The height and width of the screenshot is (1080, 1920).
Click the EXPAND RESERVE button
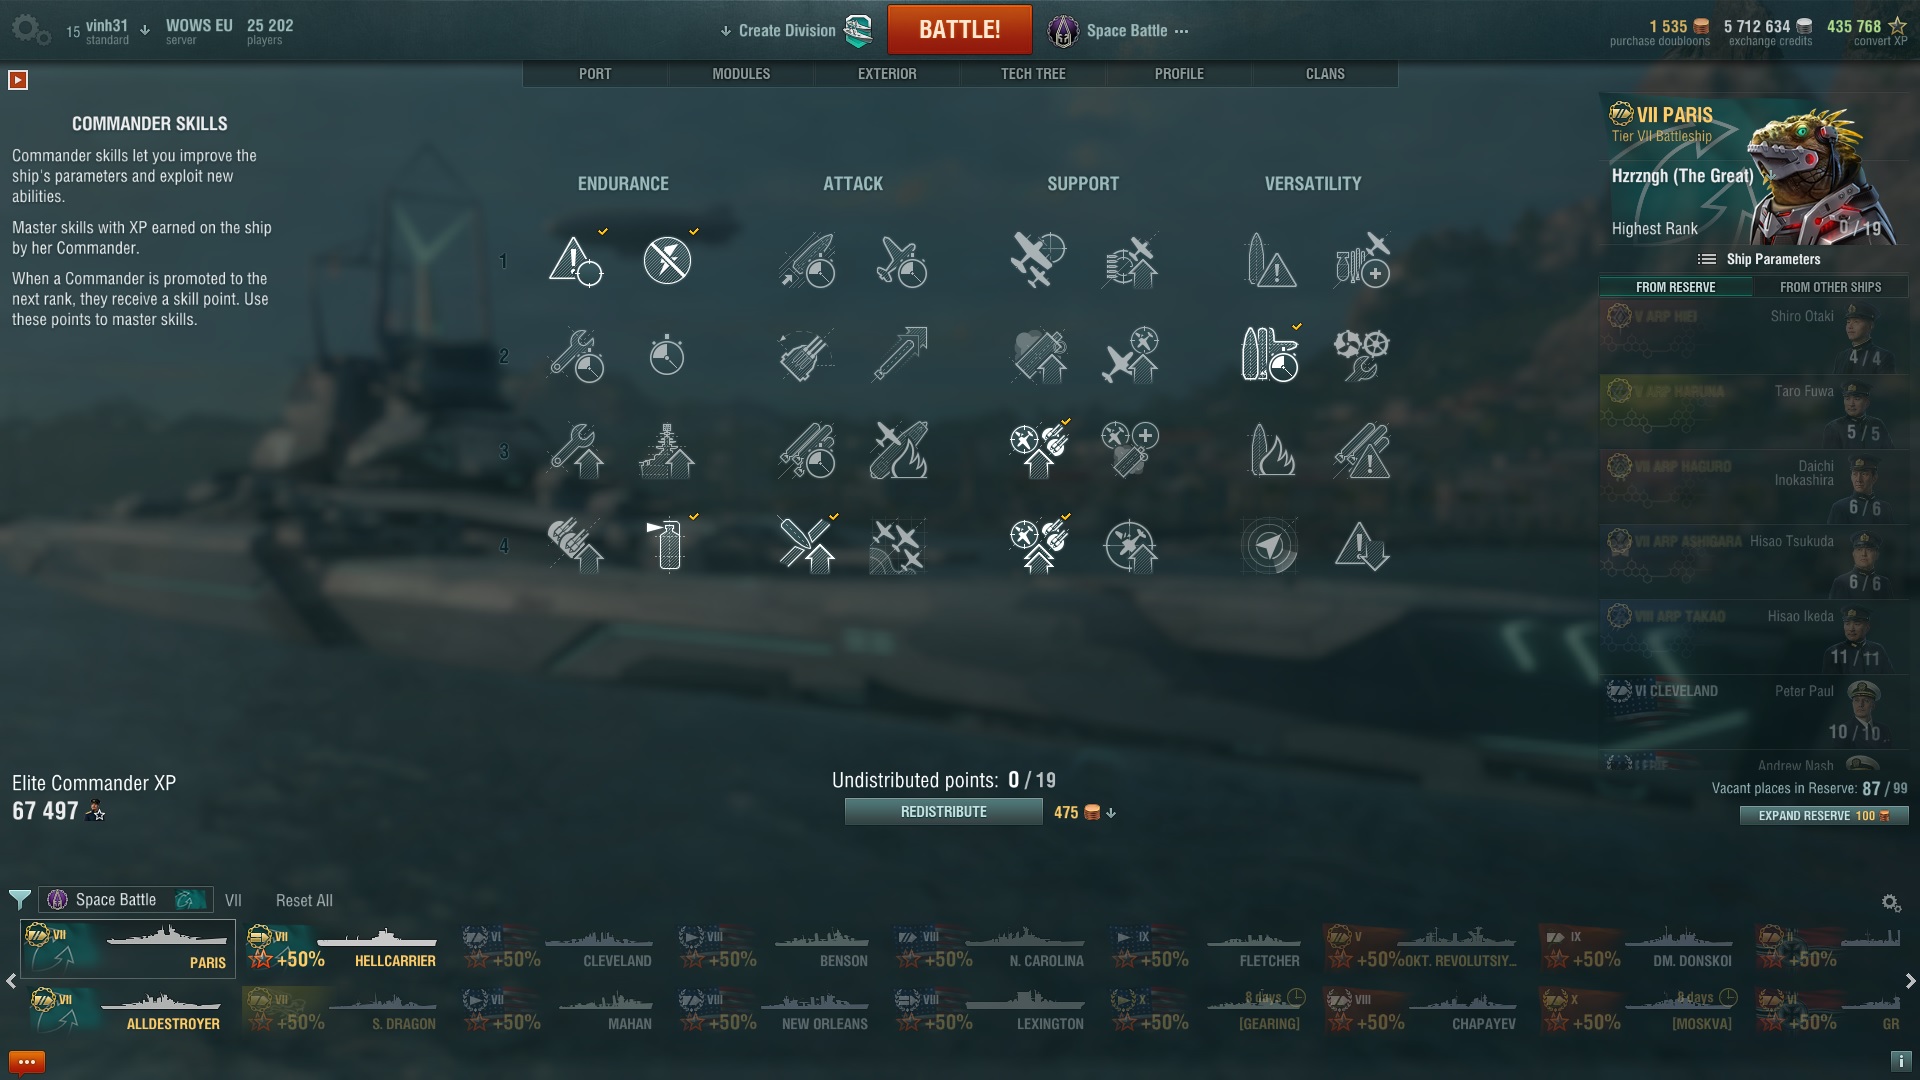[1824, 816]
